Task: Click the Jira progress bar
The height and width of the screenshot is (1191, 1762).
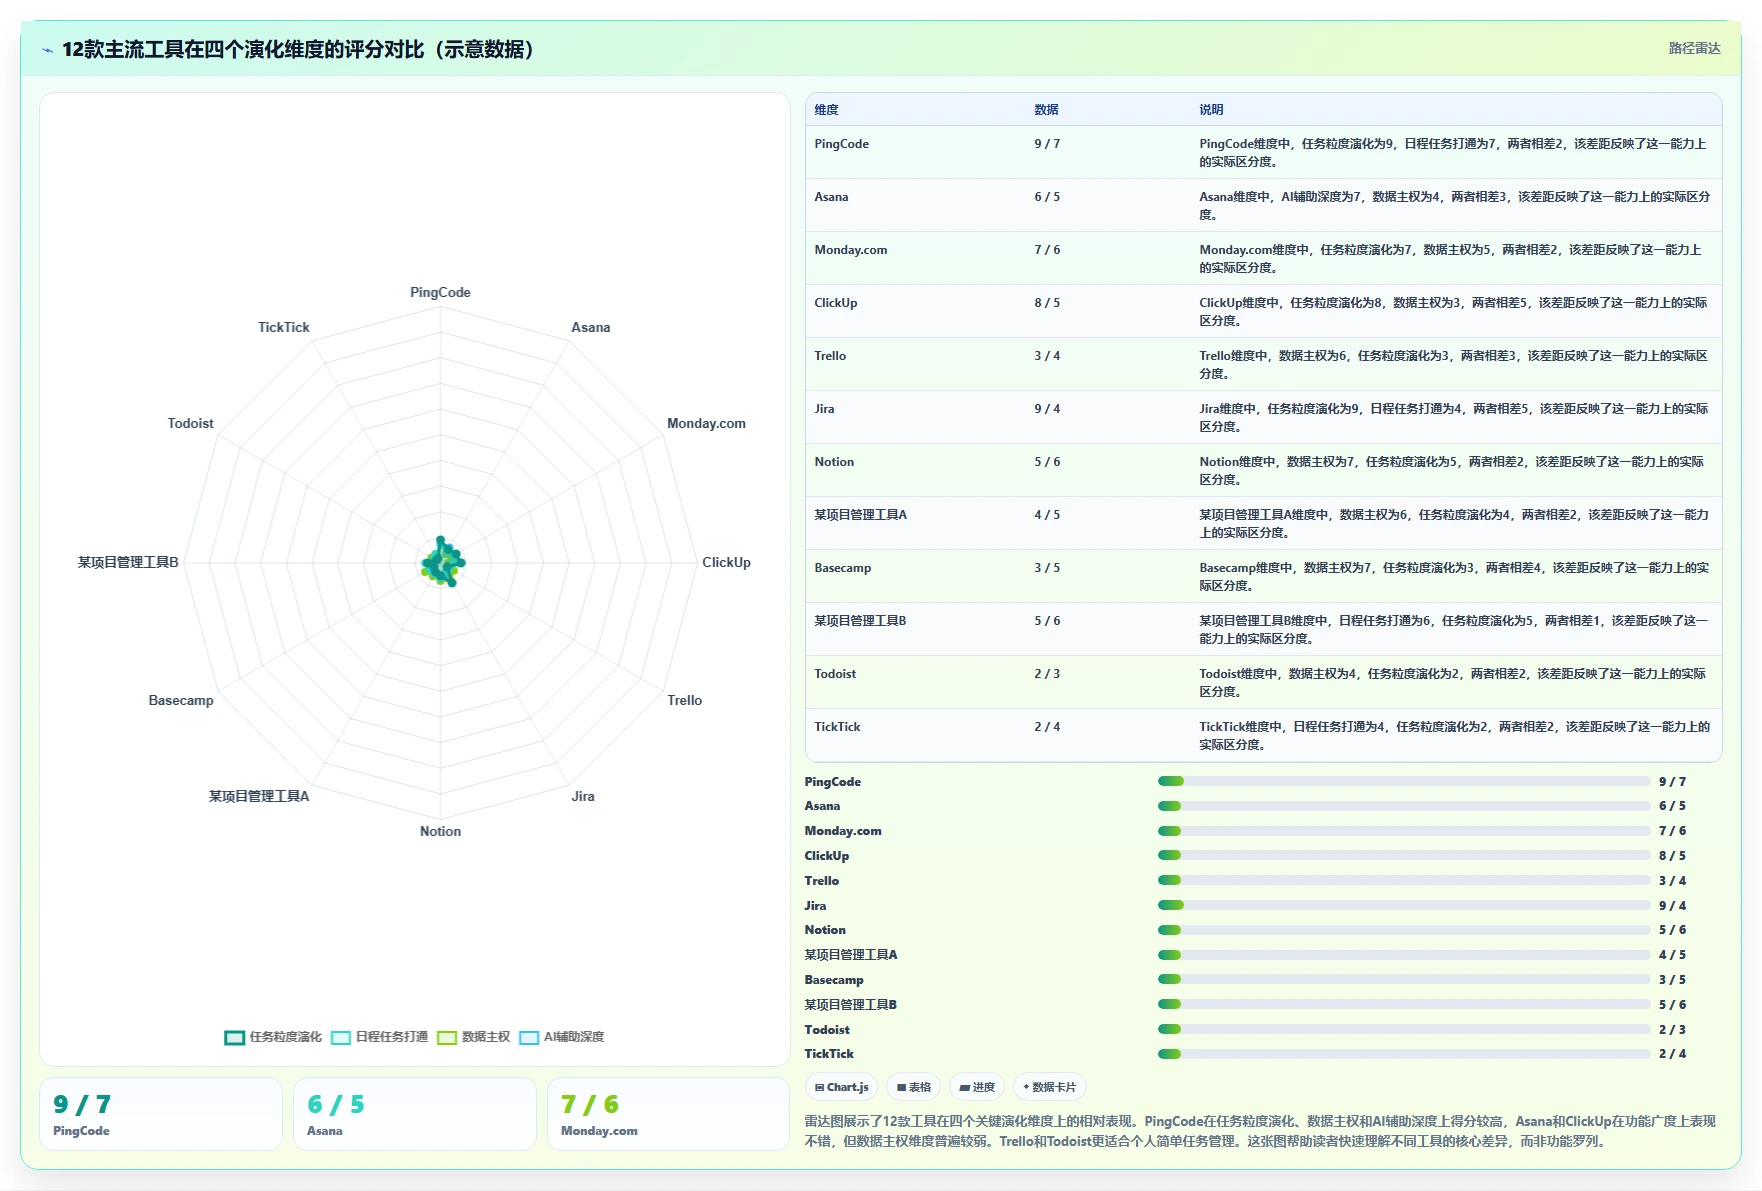Action: tap(1404, 905)
